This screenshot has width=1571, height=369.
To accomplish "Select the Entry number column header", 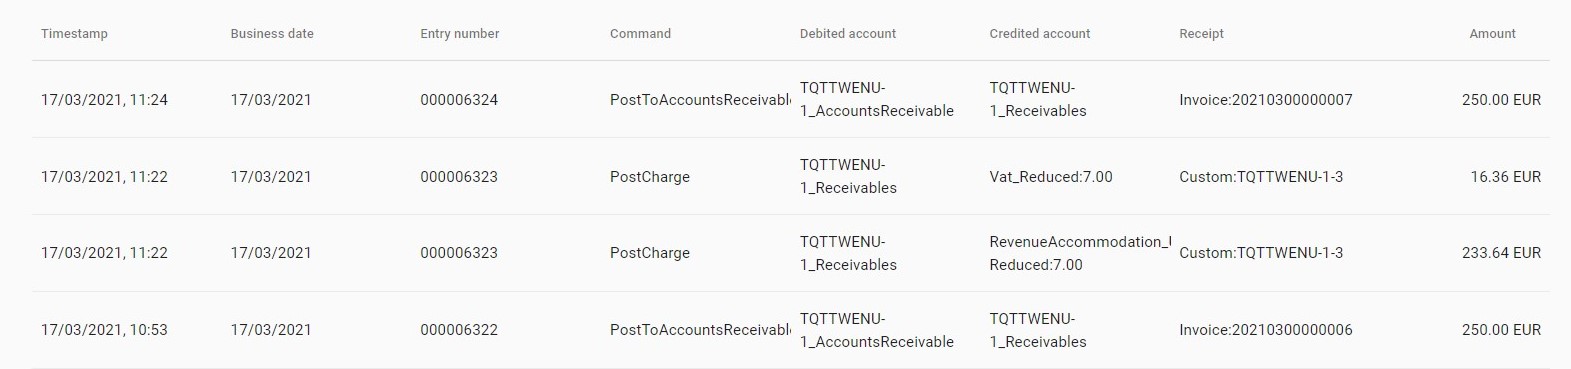I will point(460,33).
